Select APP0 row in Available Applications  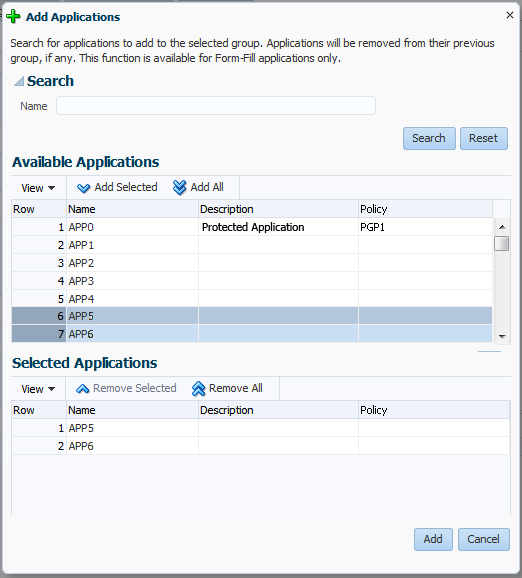tap(252, 227)
